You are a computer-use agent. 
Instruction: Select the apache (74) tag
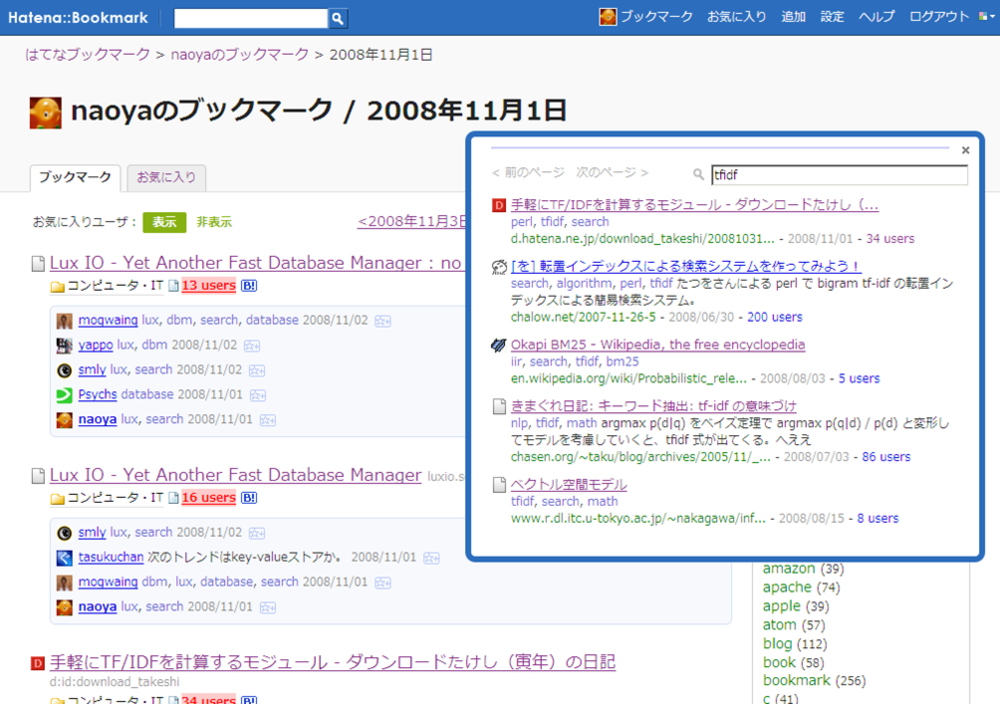[802, 587]
